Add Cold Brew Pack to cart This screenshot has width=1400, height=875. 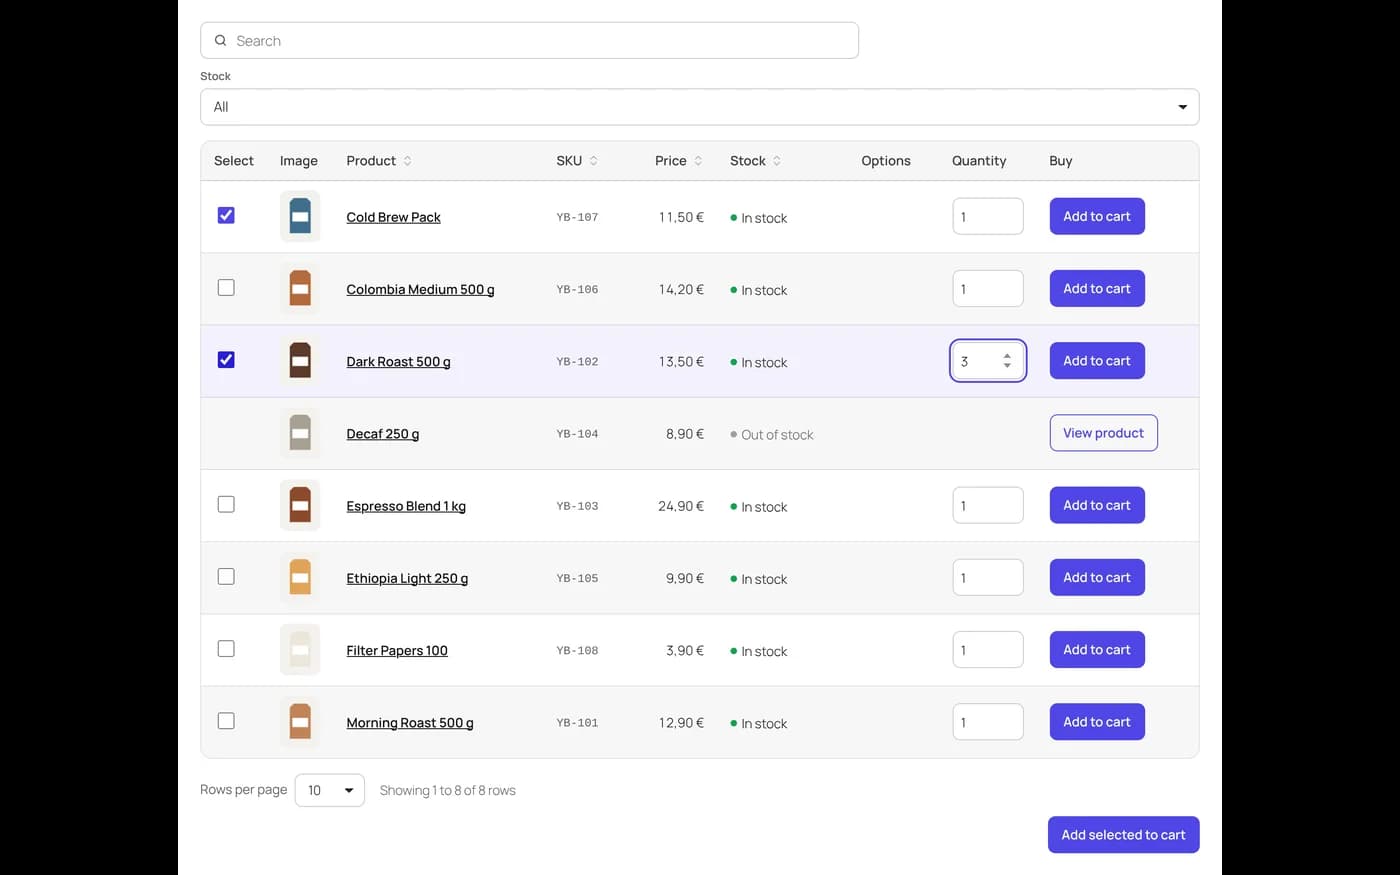tap(1097, 216)
